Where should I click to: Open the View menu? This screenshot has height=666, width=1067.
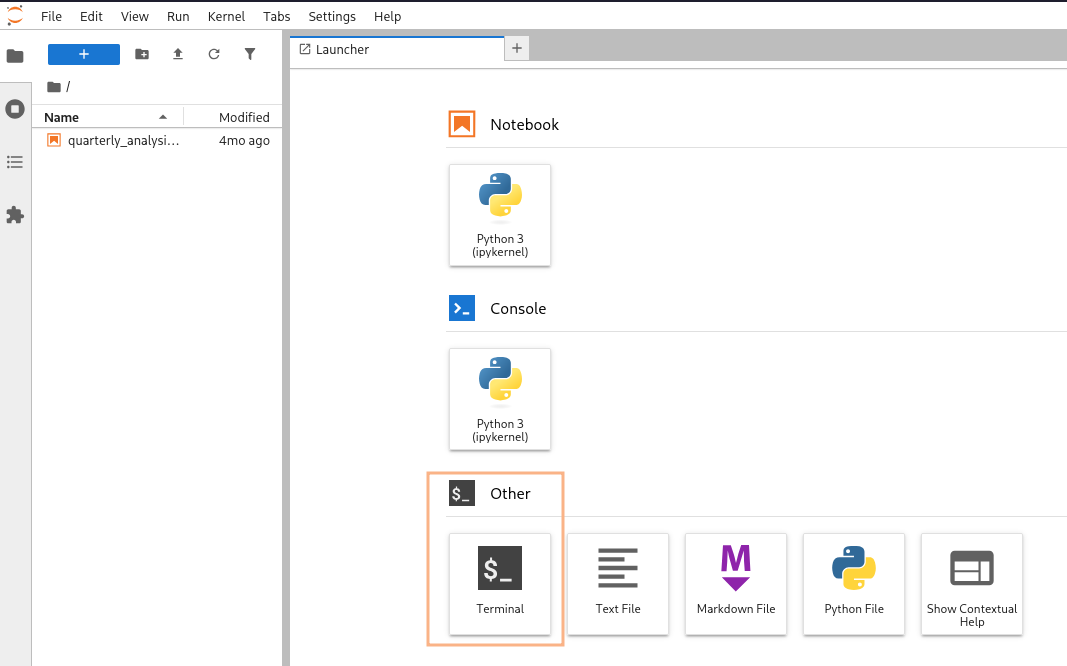135,16
